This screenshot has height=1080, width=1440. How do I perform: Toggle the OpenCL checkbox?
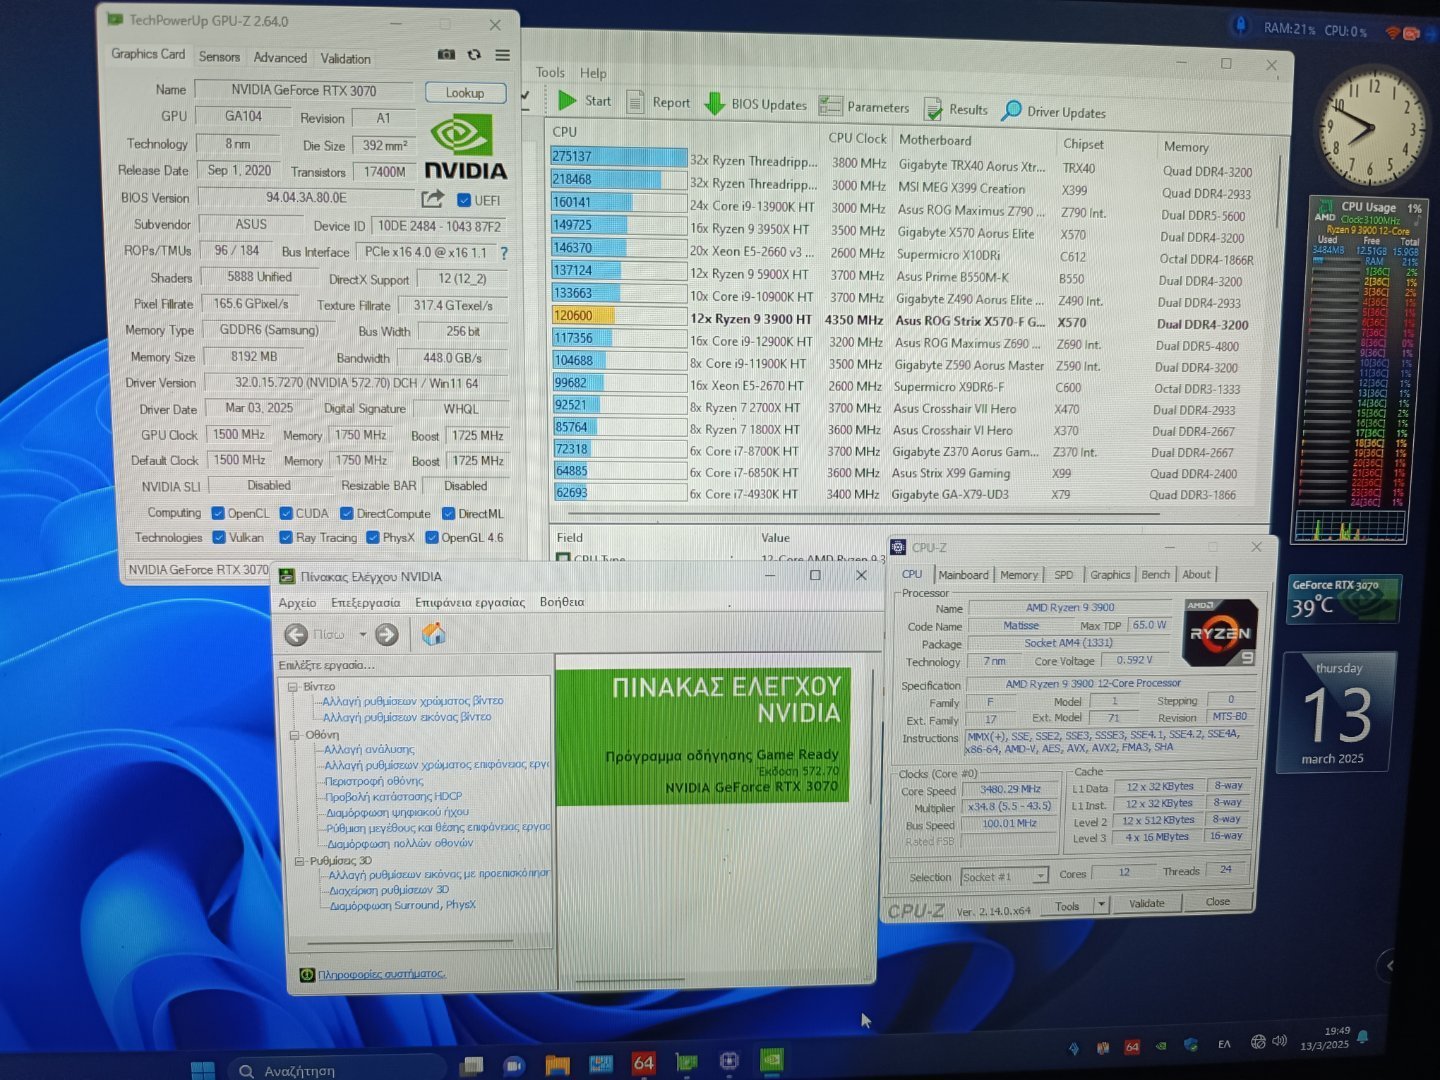pos(218,513)
